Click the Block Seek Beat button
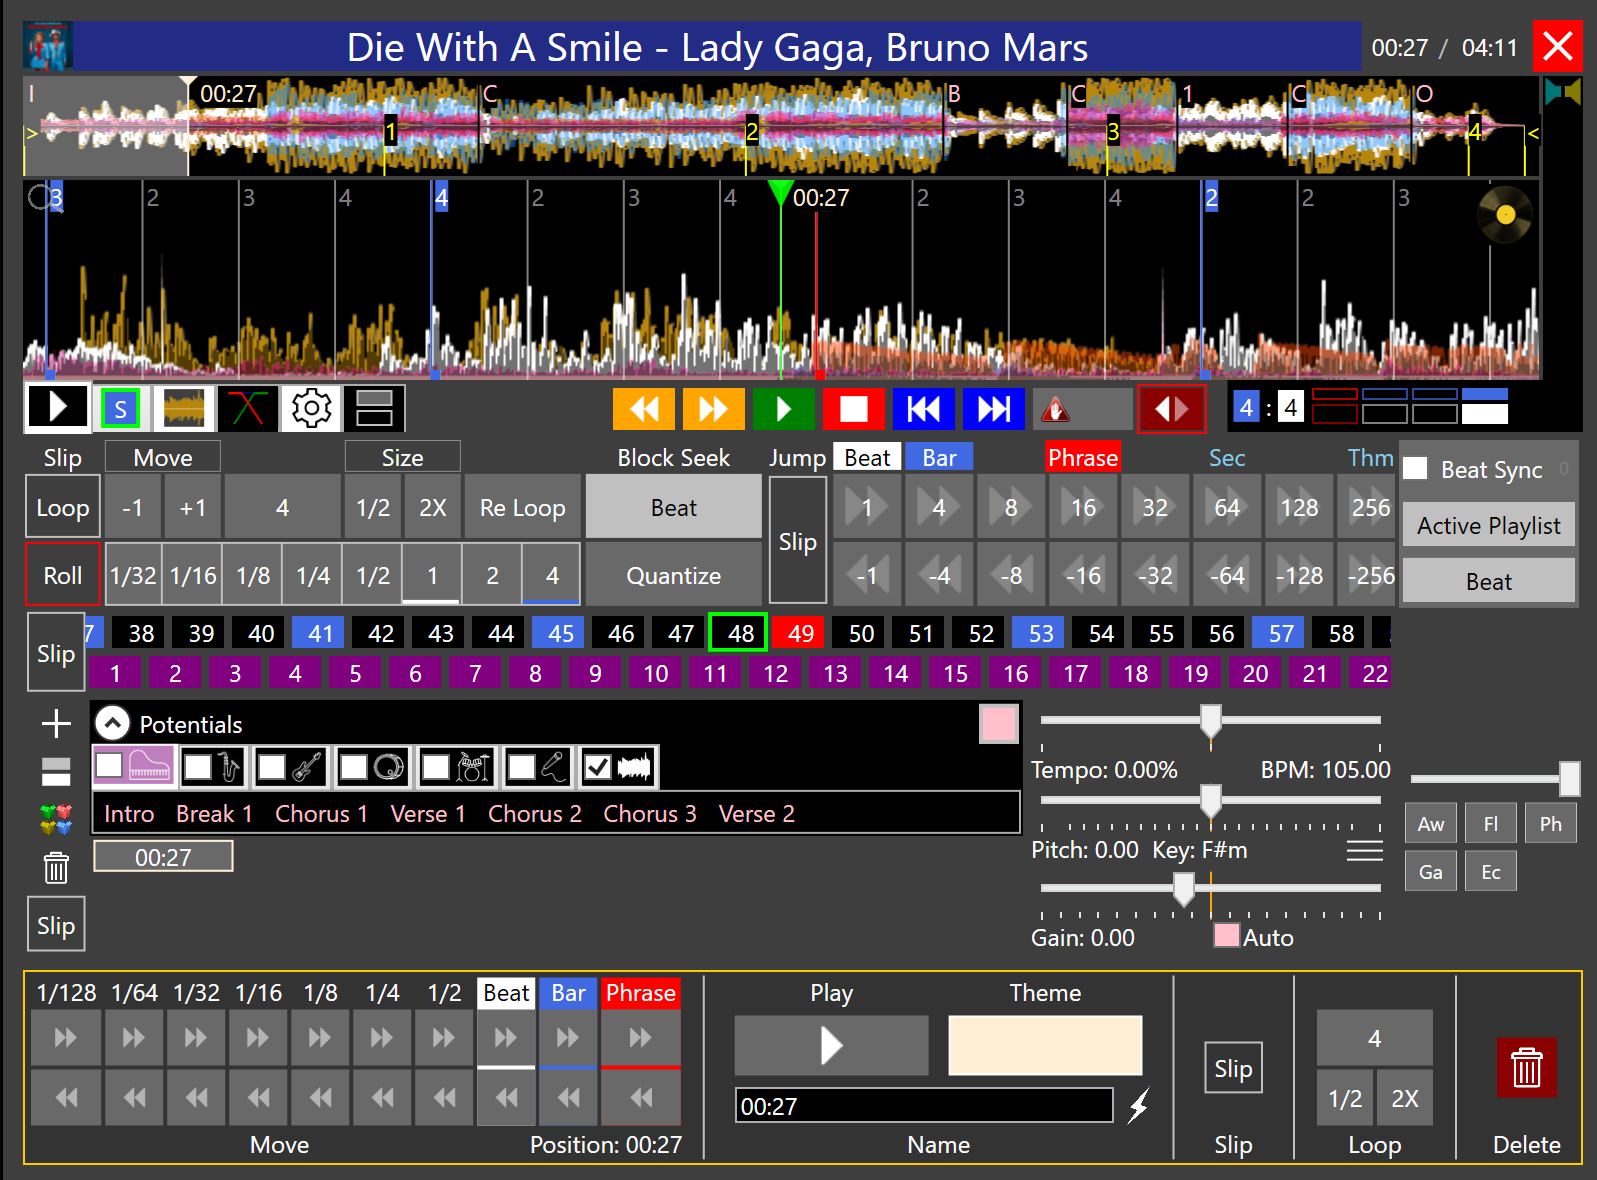The image size is (1597, 1180). [674, 508]
